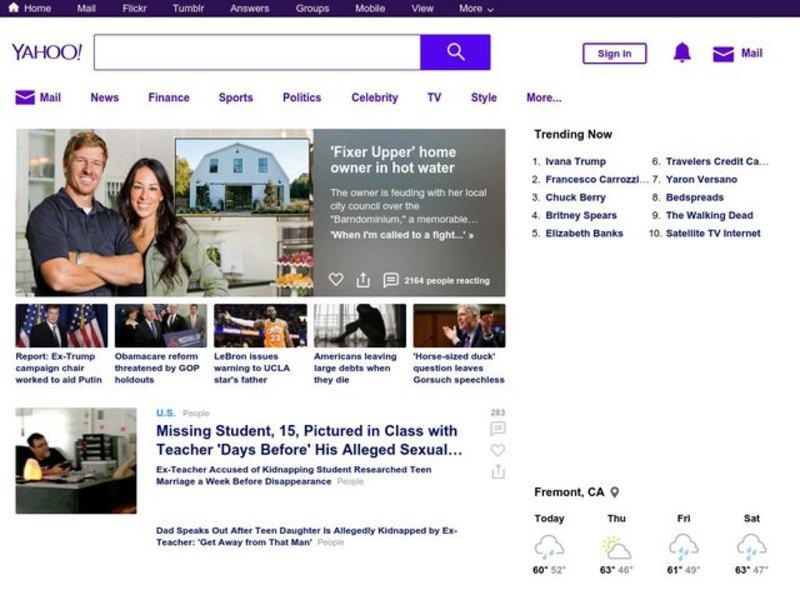This screenshot has width=800, height=600.
Task: Like the Missing Student article heart
Action: click(498, 450)
